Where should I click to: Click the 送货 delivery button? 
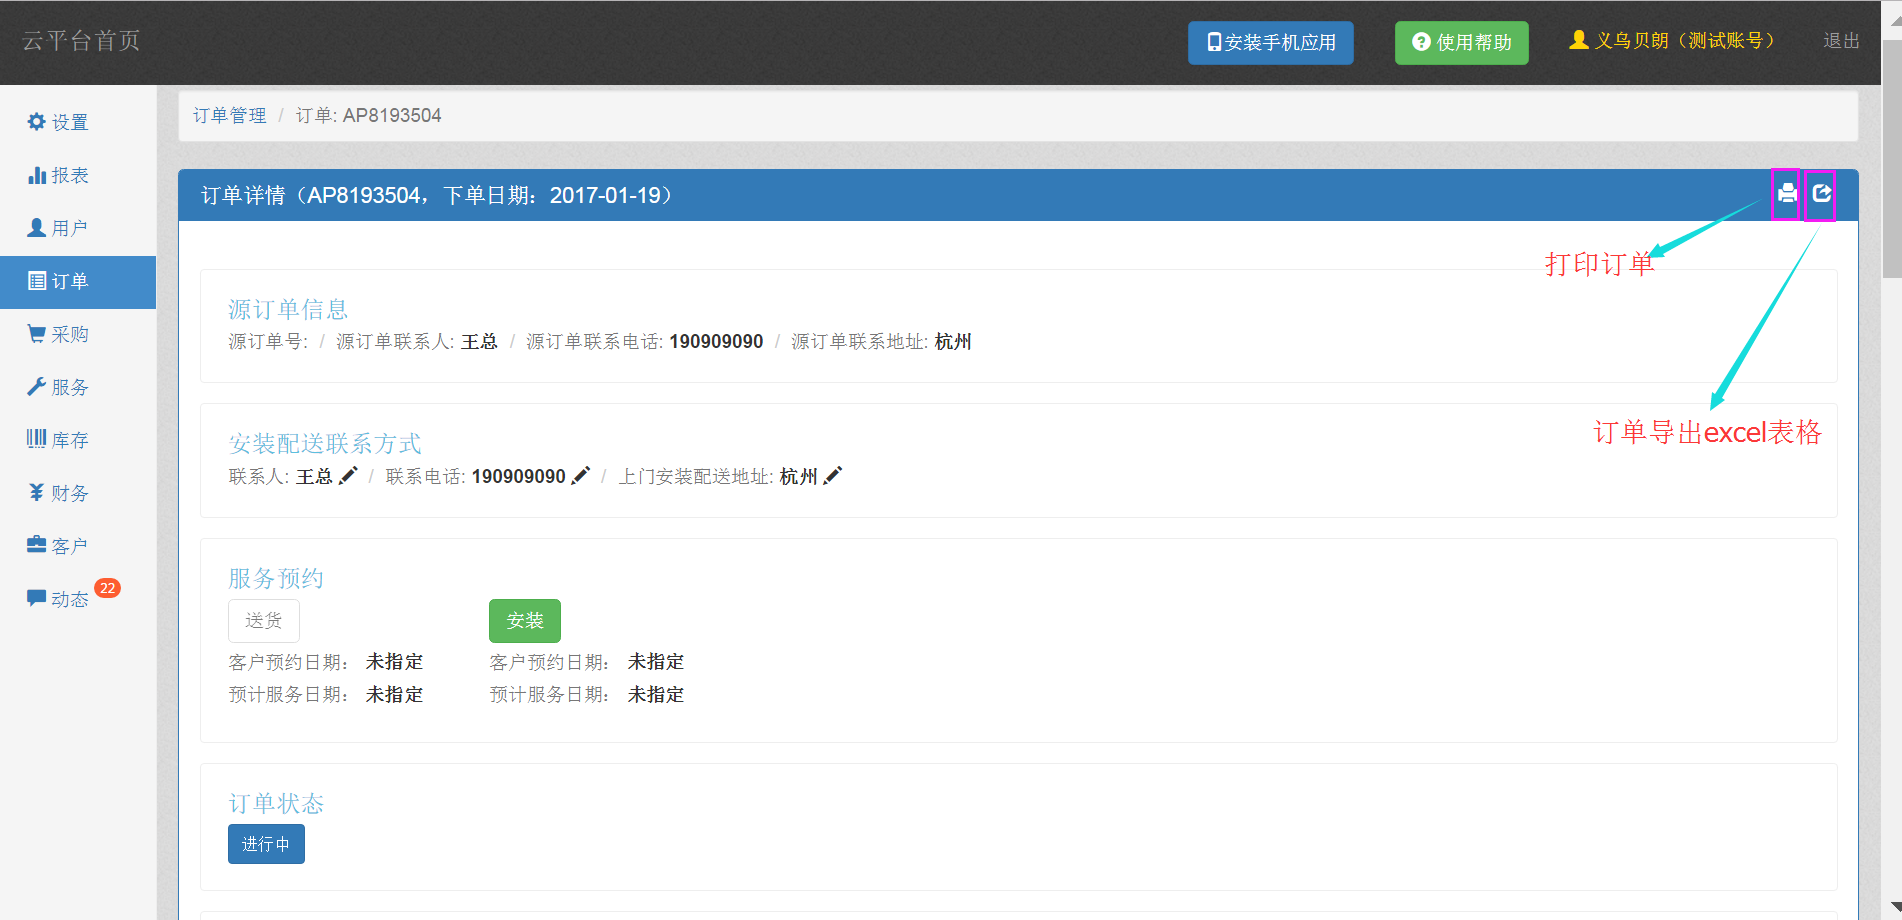click(x=264, y=621)
